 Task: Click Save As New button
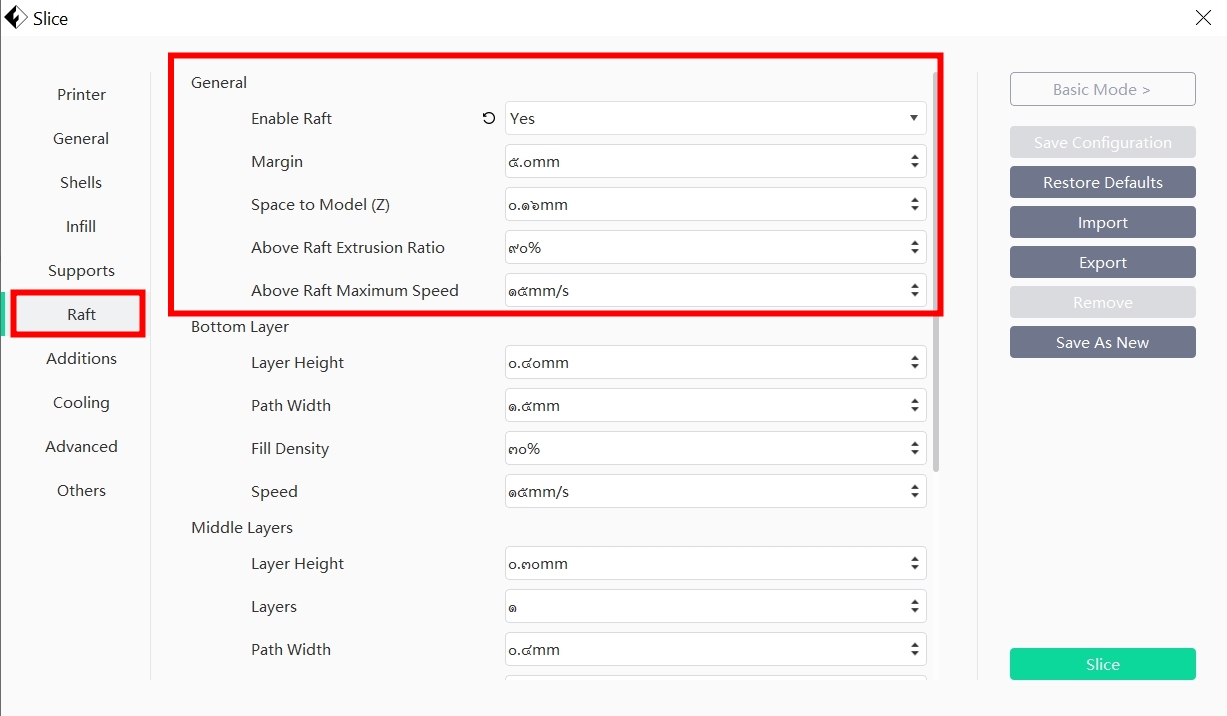pyautogui.click(x=1102, y=342)
